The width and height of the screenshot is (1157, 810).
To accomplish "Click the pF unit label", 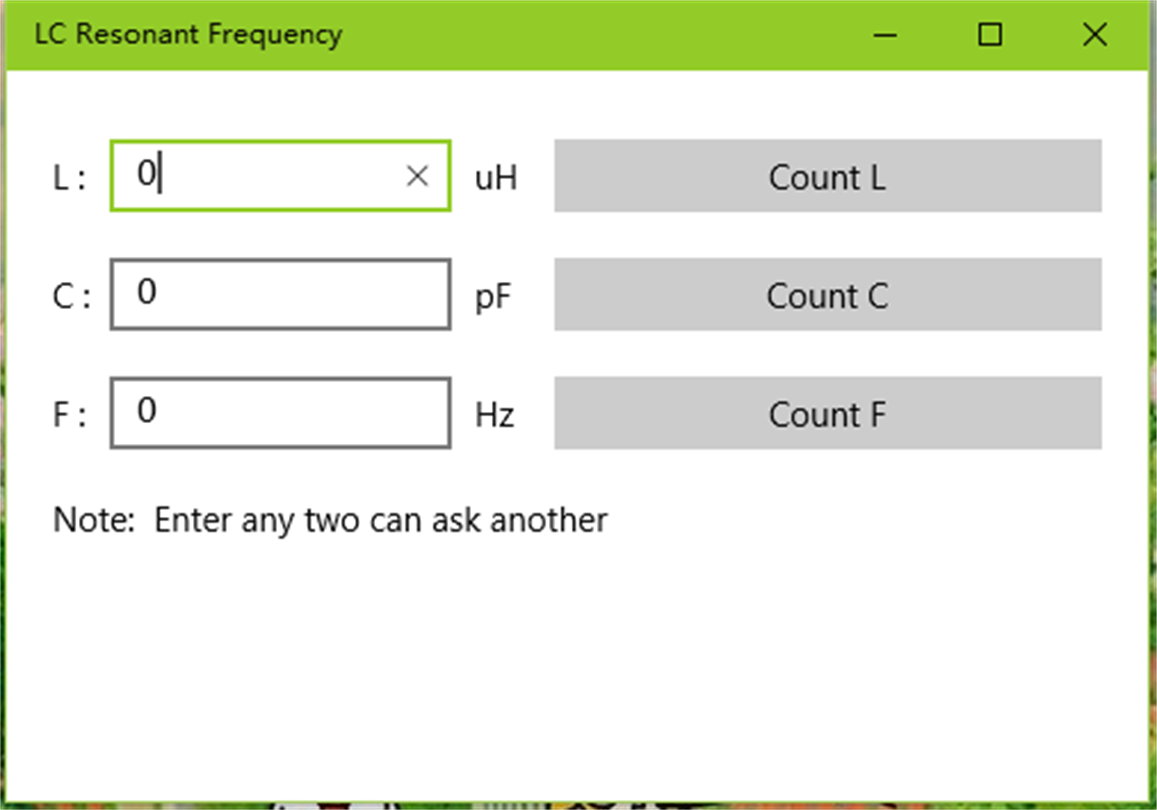I will (493, 297).
